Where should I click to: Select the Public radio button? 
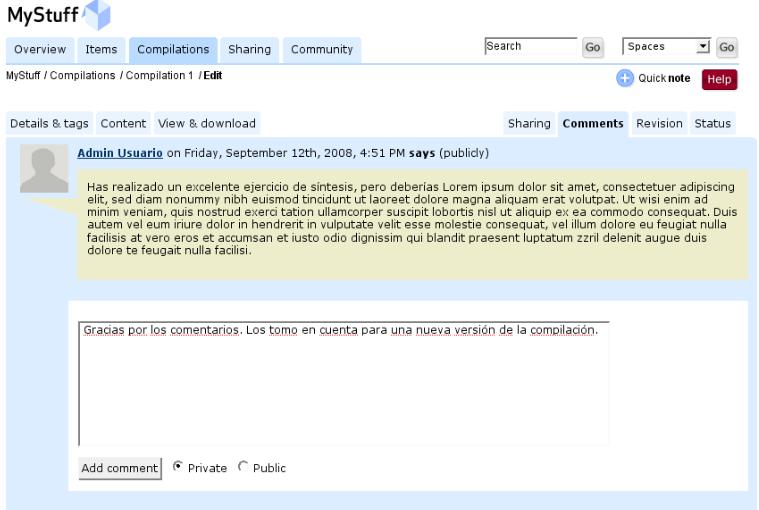[243, 467]
